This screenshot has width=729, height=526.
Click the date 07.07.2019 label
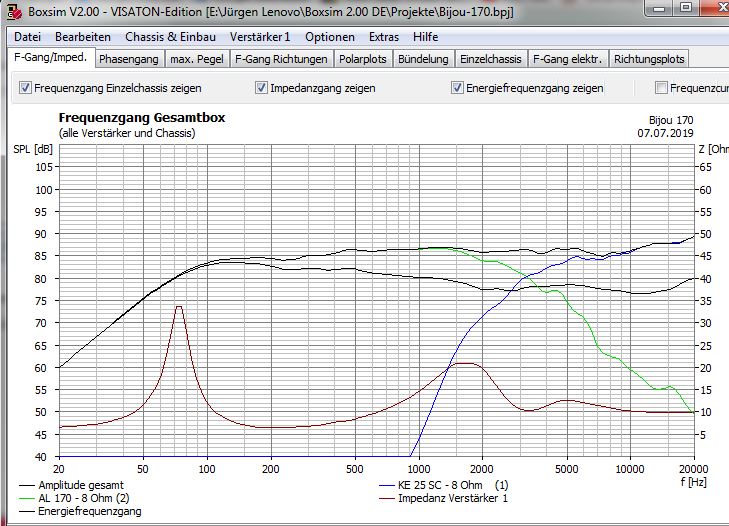665,133
